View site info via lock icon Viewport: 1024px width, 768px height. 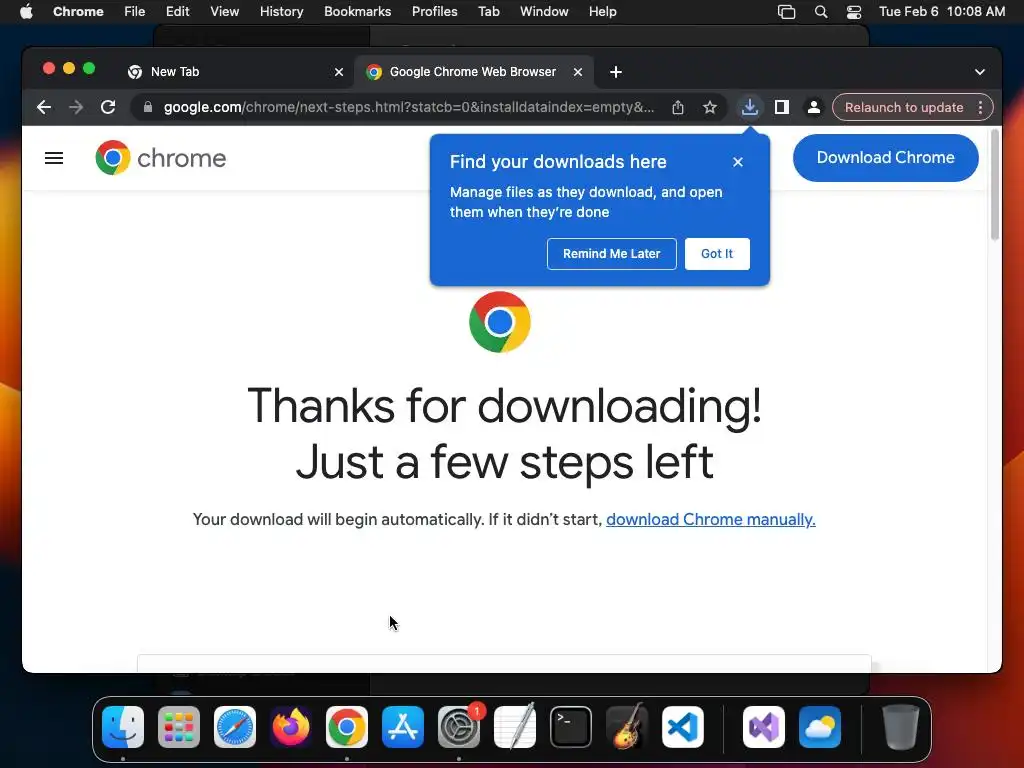[x=148, y=107]
